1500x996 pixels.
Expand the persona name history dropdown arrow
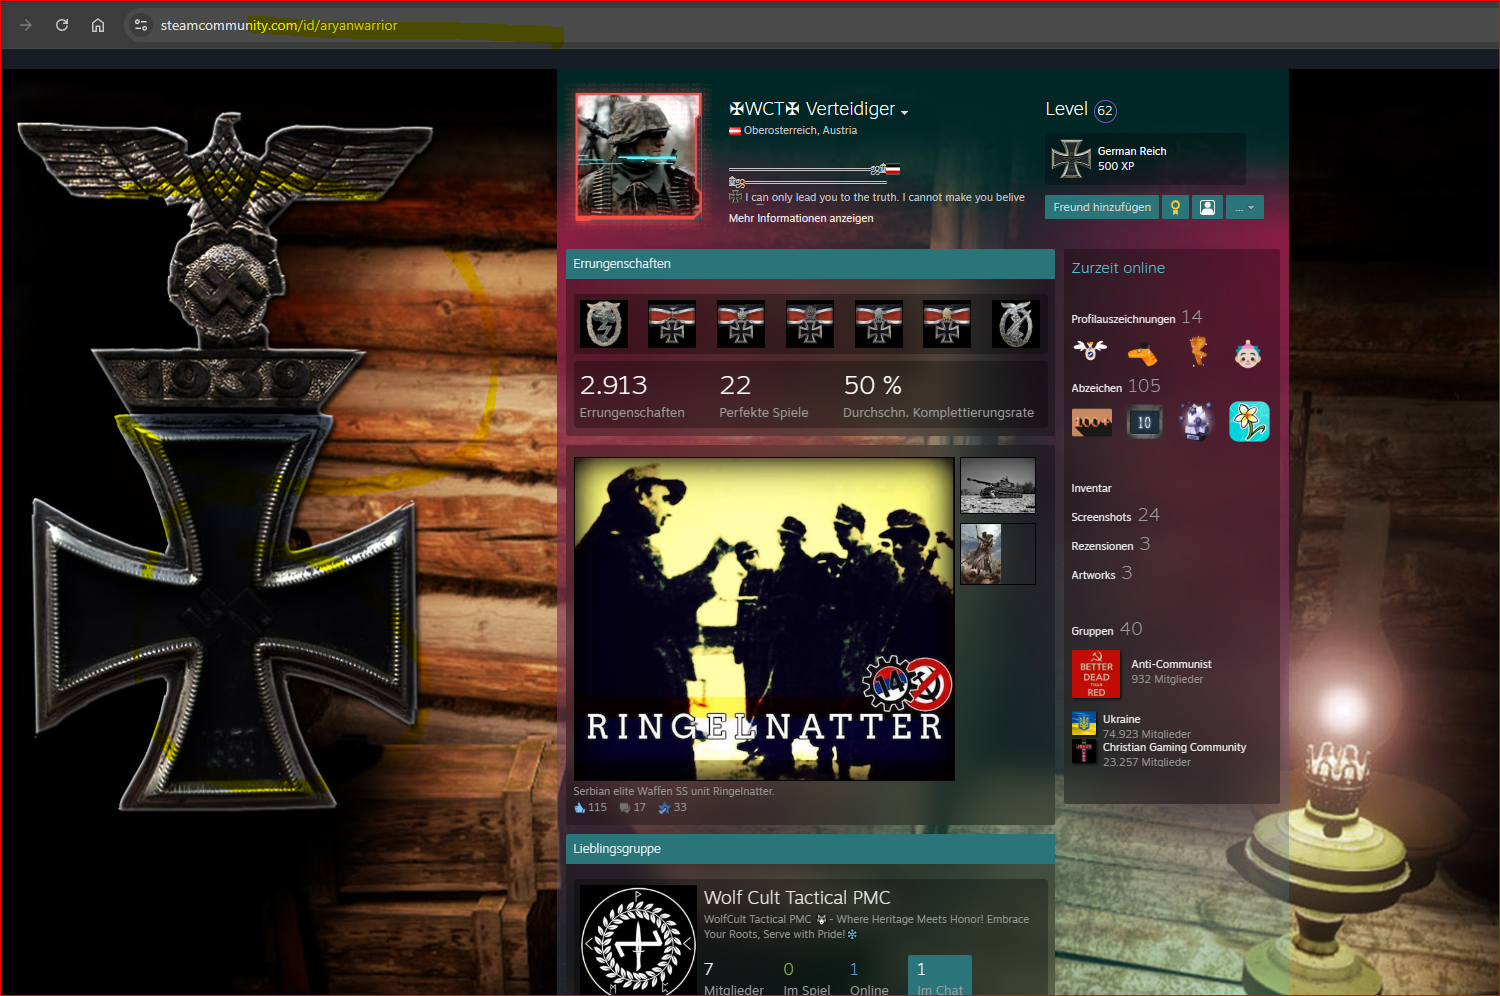tap(904, 112)
